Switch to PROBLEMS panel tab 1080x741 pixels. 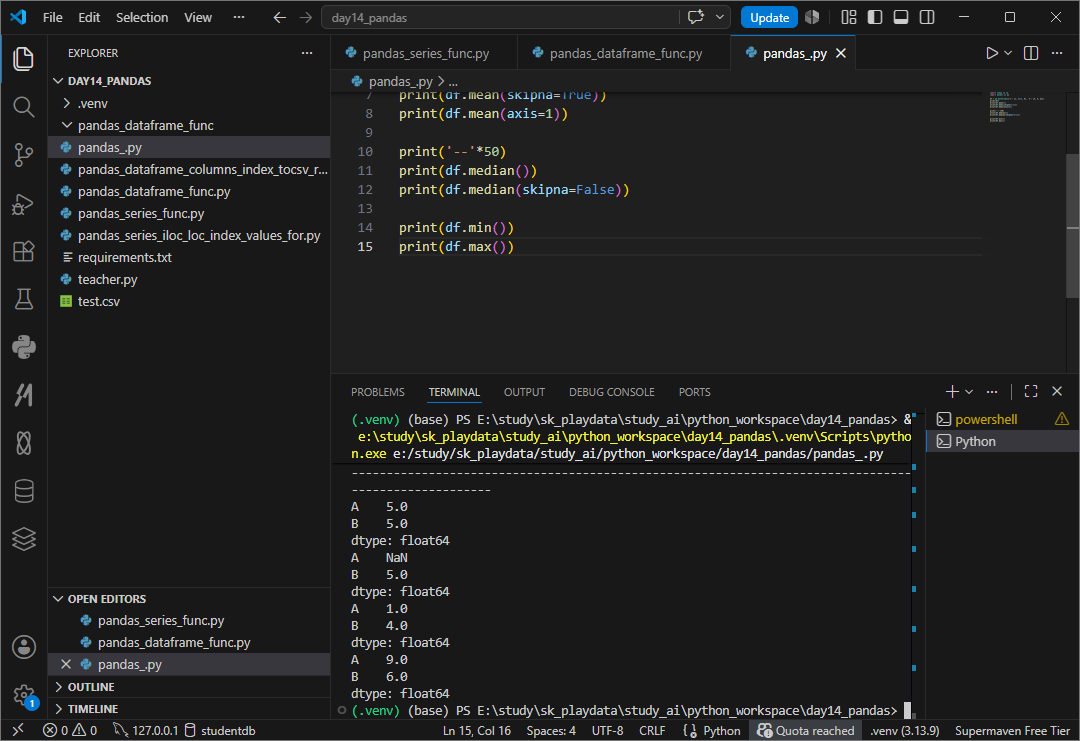pos(377,392)
